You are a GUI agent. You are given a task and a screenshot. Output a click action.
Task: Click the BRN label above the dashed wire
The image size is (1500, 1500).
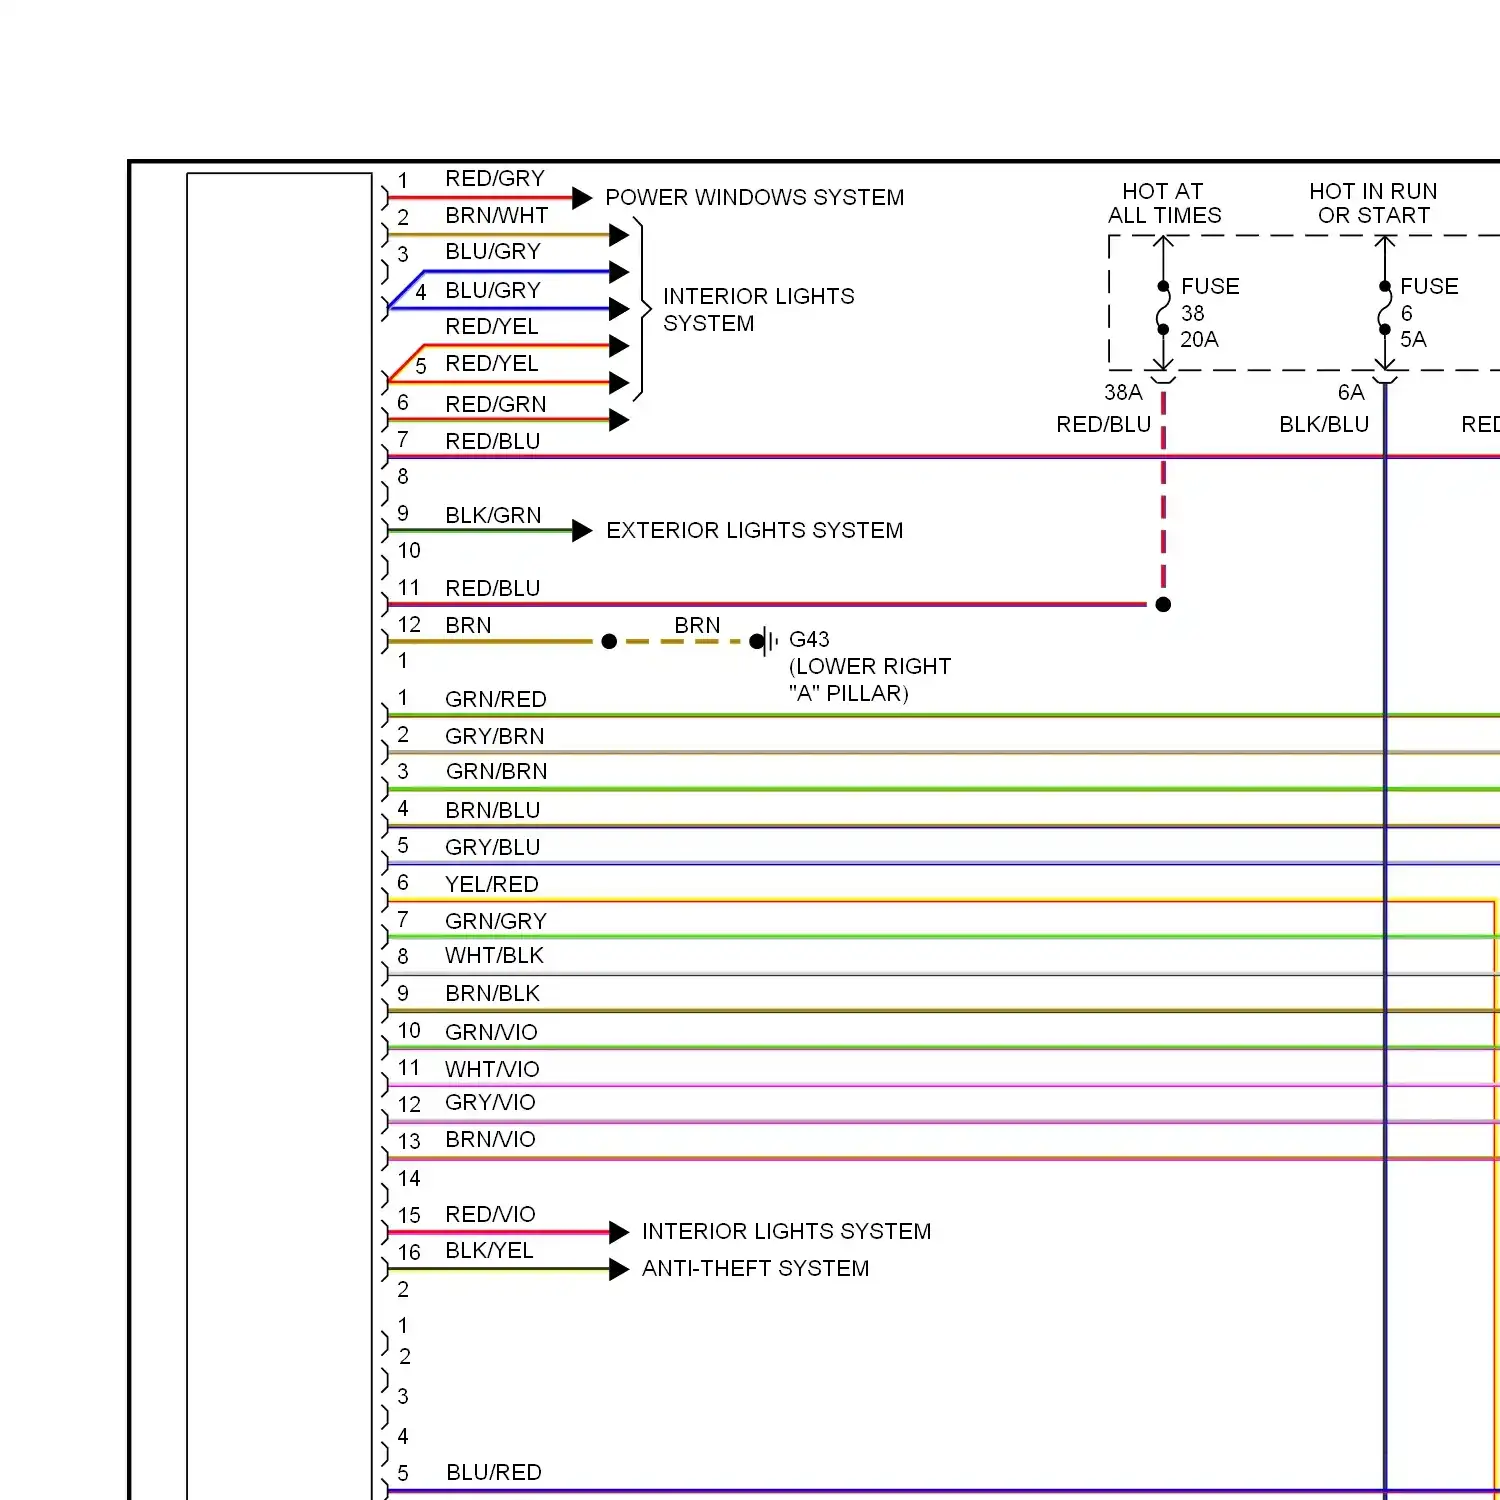pyautogui.click(x=697, y=625)
